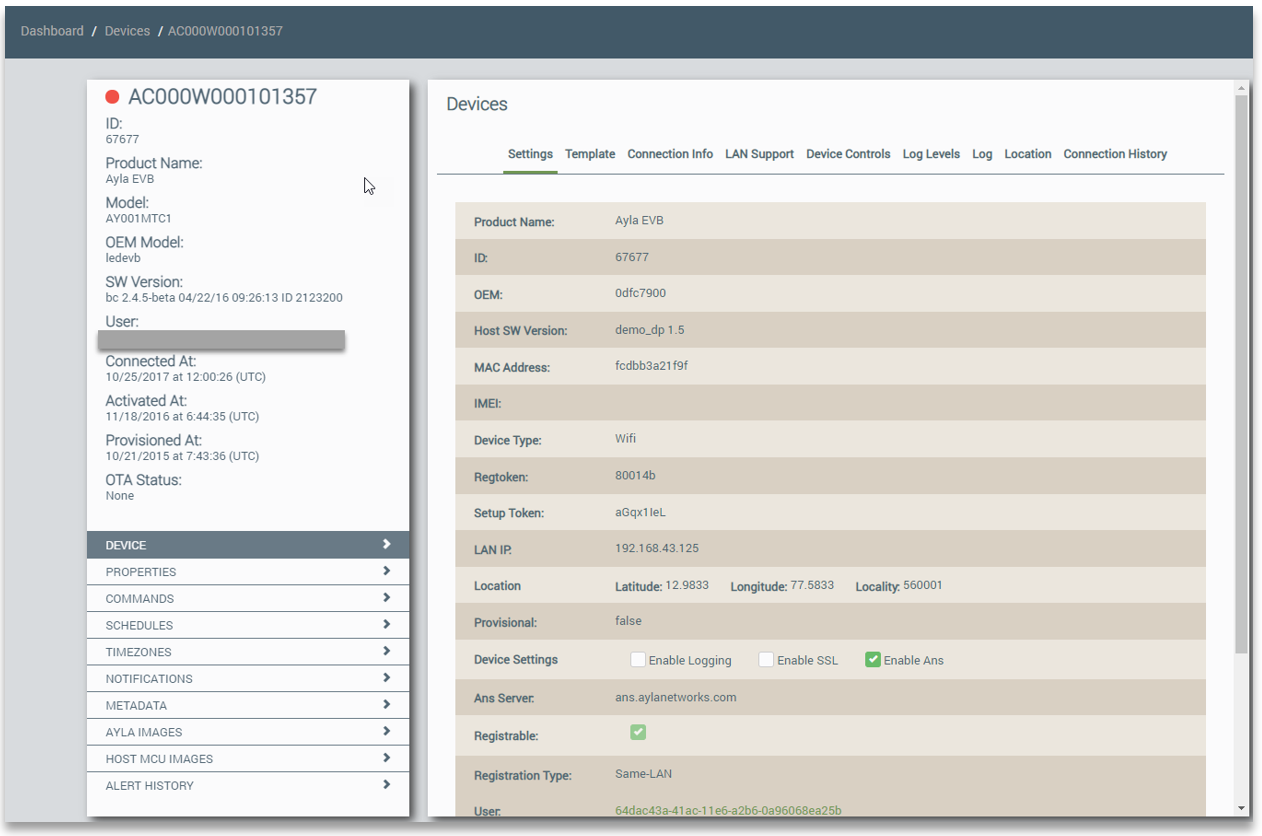Expand the METADATA section chevron
Screen dimensions: 1262x836
(x=386, y=704)
